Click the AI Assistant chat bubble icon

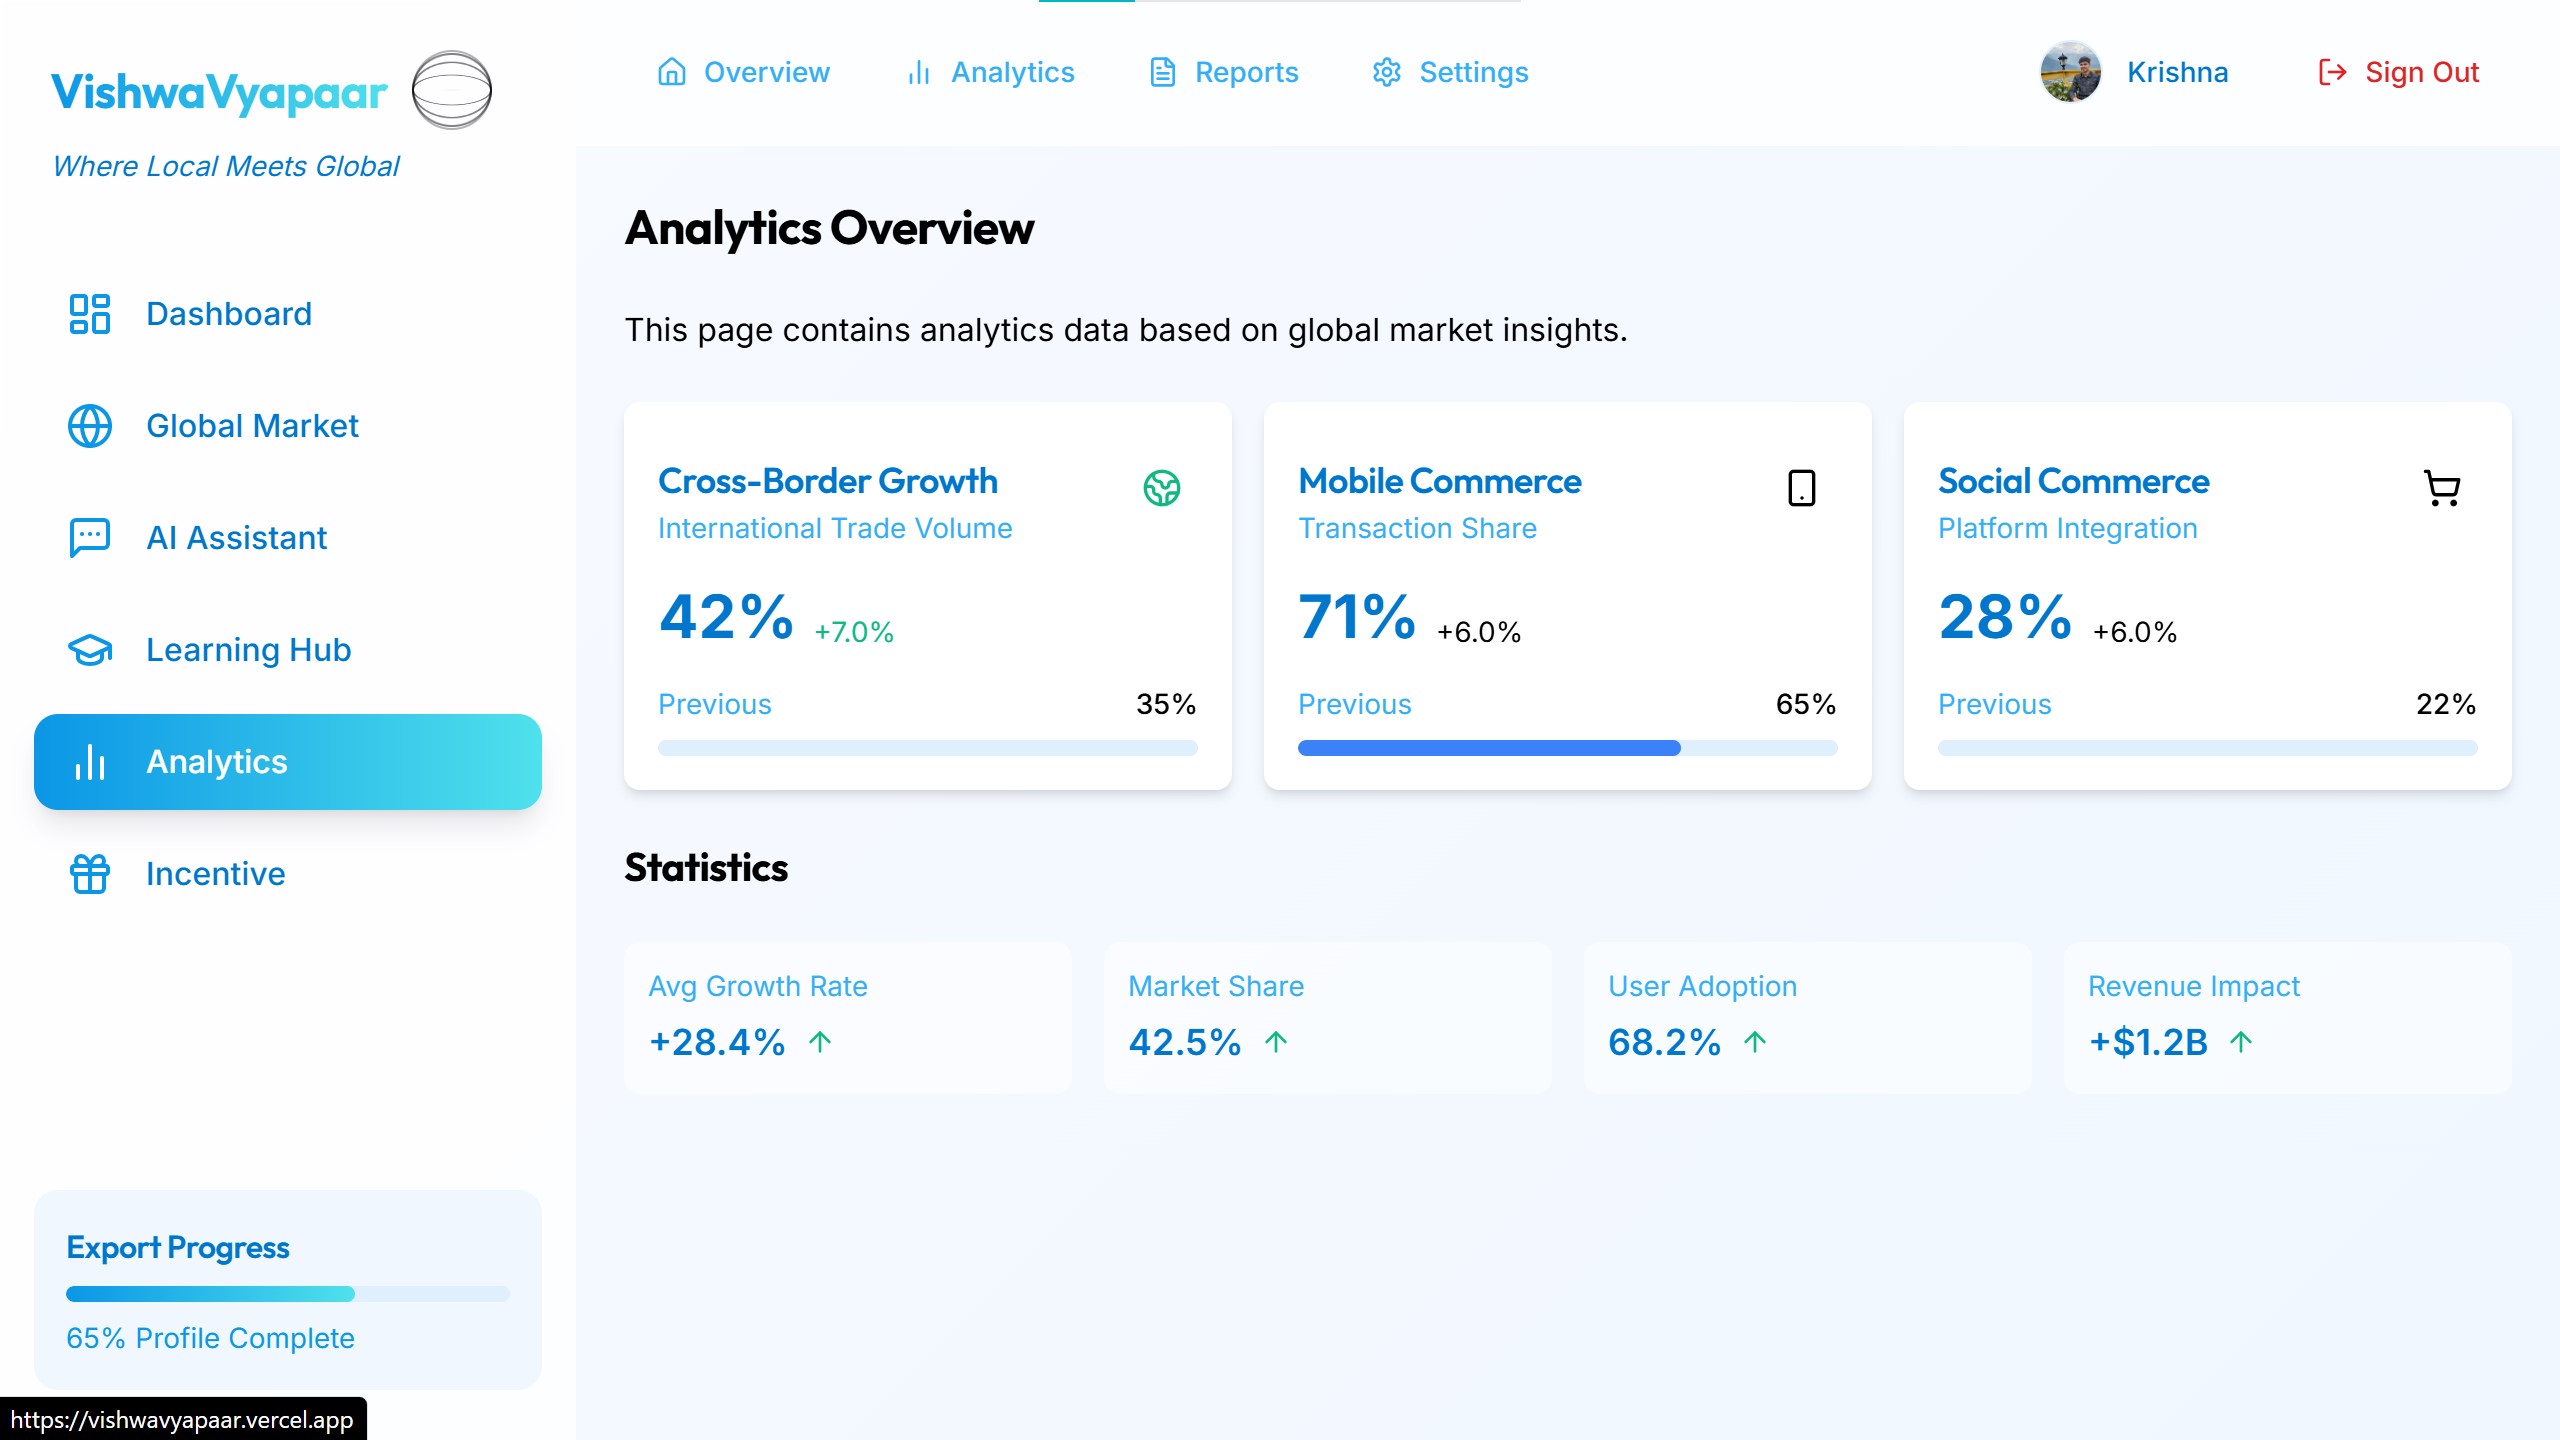[x=89, y=538]
